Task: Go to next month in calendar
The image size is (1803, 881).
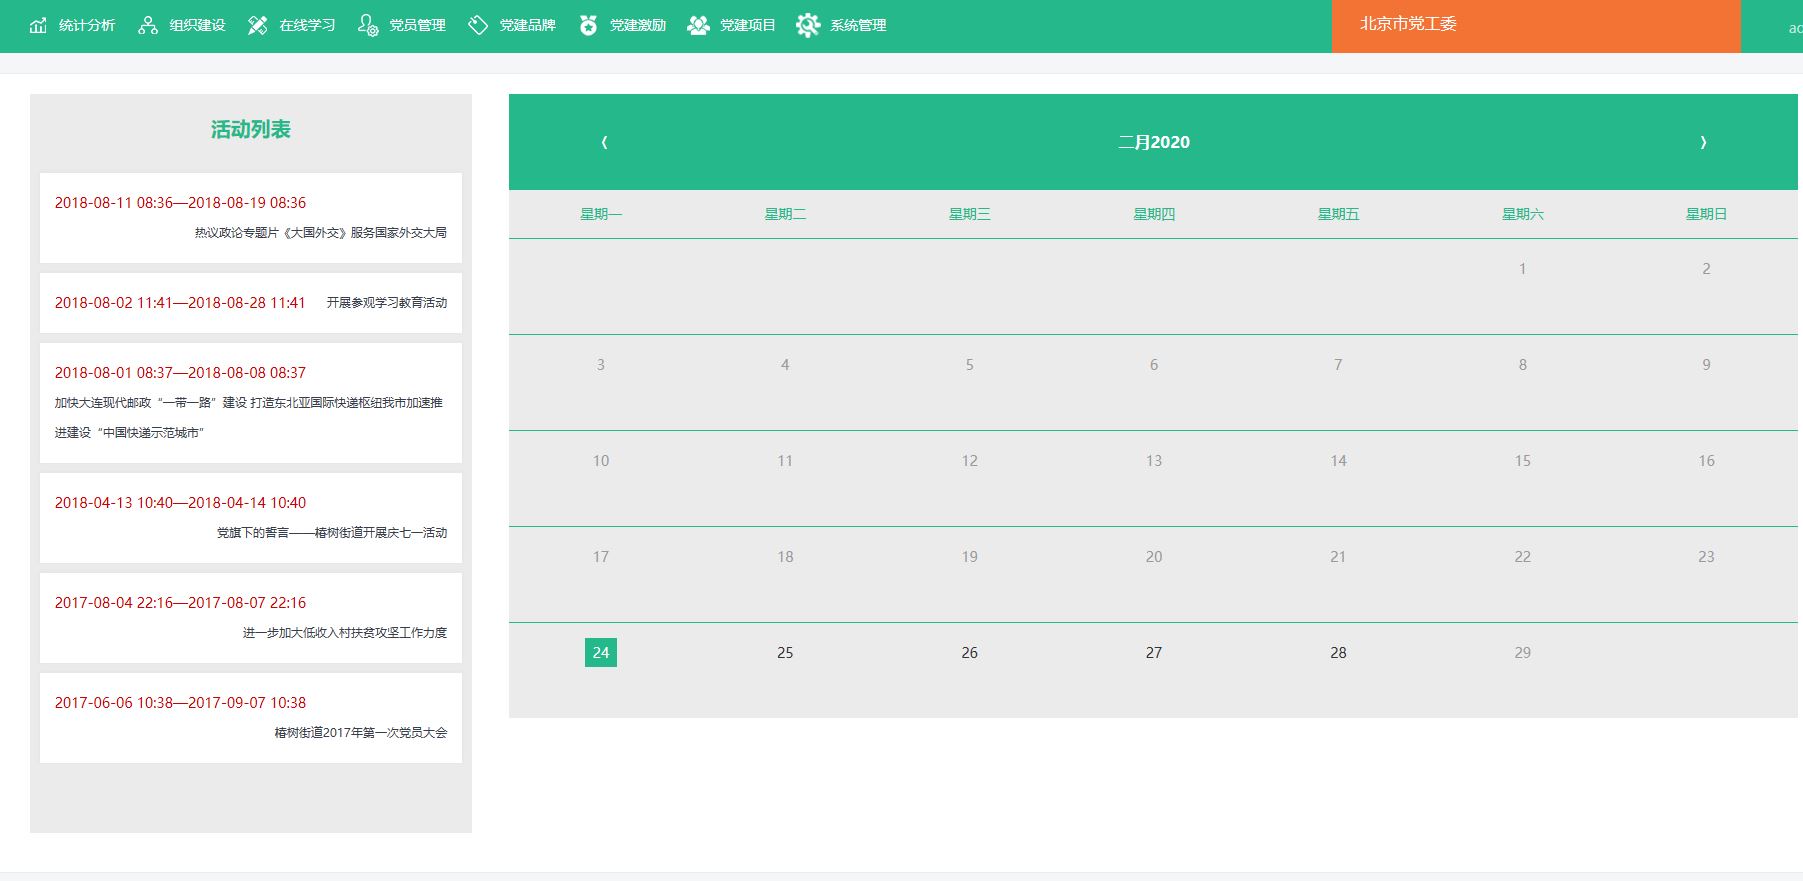Action: pos(1703,142)
